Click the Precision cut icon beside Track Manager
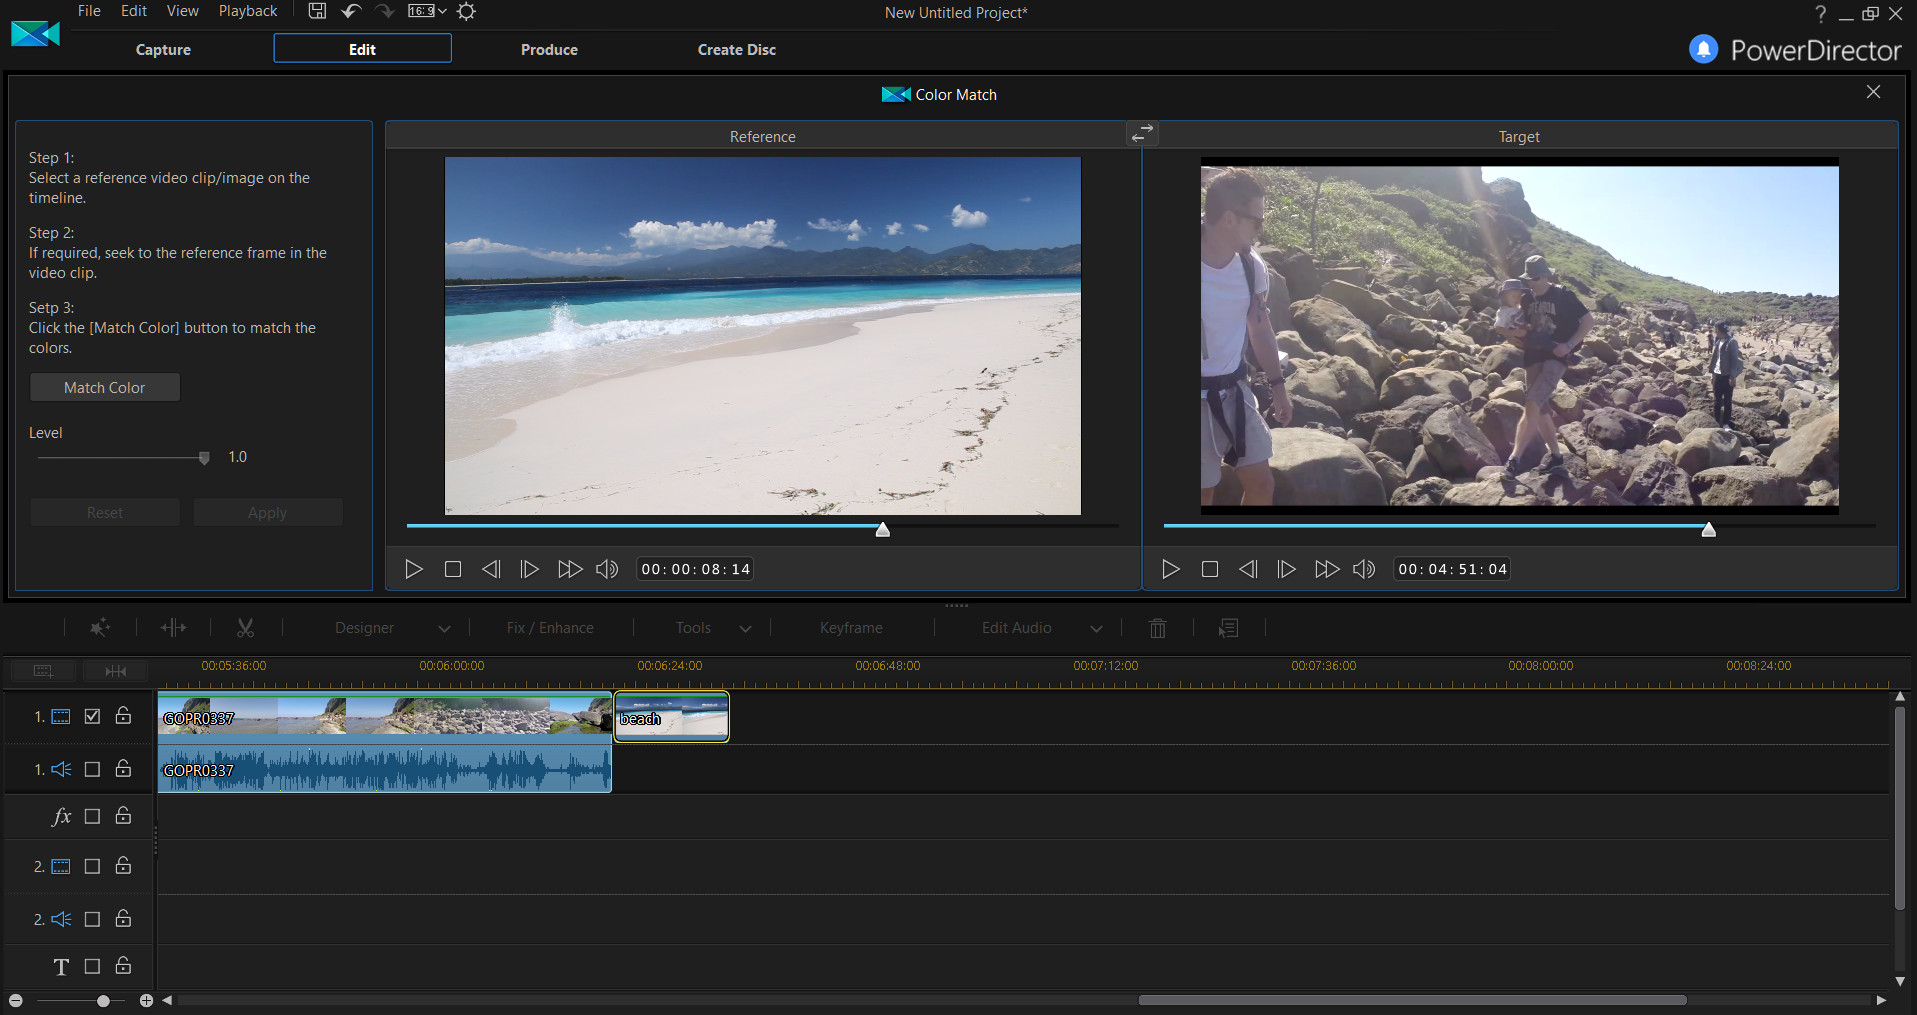Viewport: 1917px width, 1015px height. [x=114, y=670]
